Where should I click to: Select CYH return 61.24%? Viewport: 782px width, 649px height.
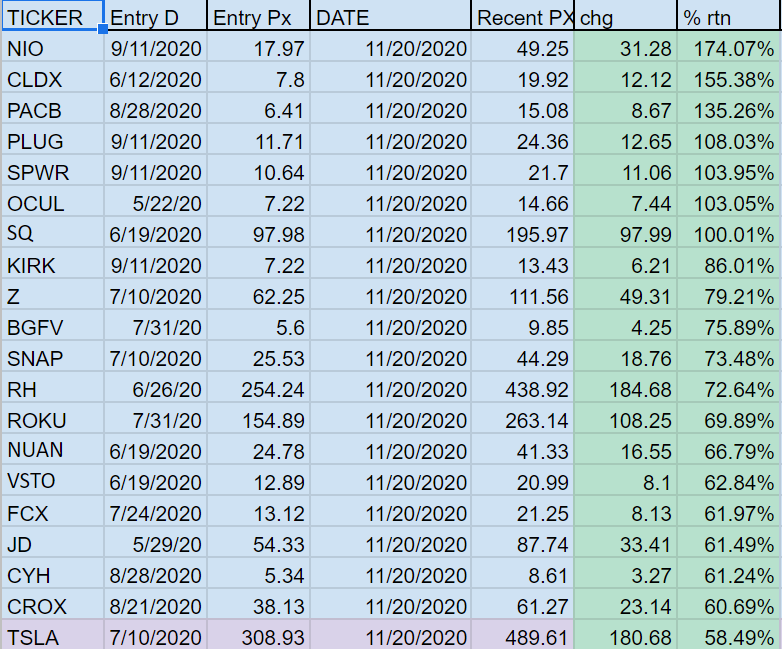point(729,573)
